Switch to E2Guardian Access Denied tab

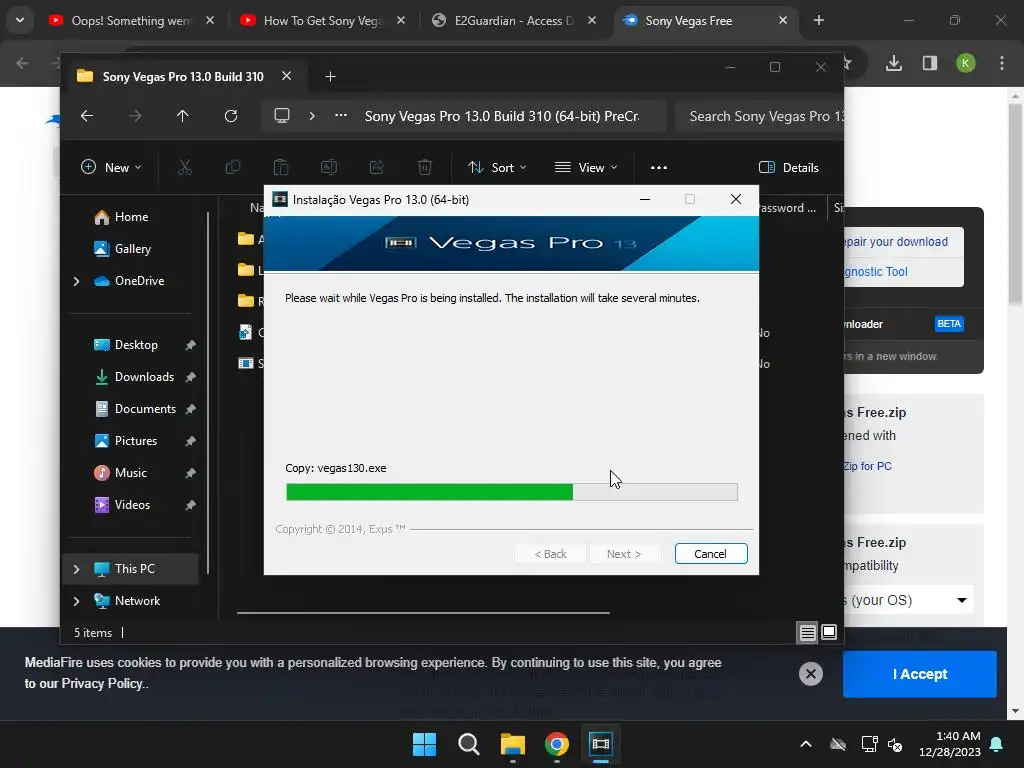[514, 21]
